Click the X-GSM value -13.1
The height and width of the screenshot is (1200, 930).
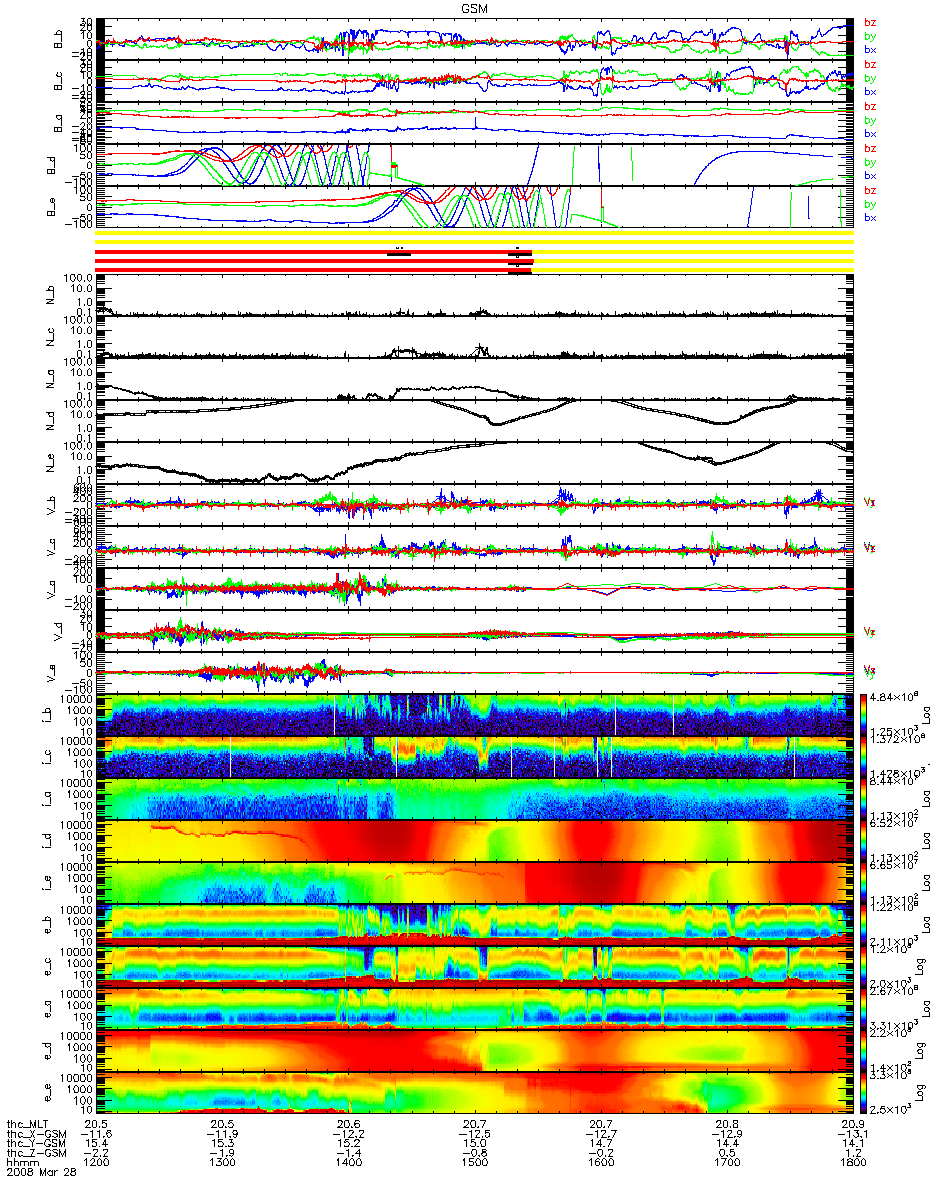click(x=852, y=1136)
